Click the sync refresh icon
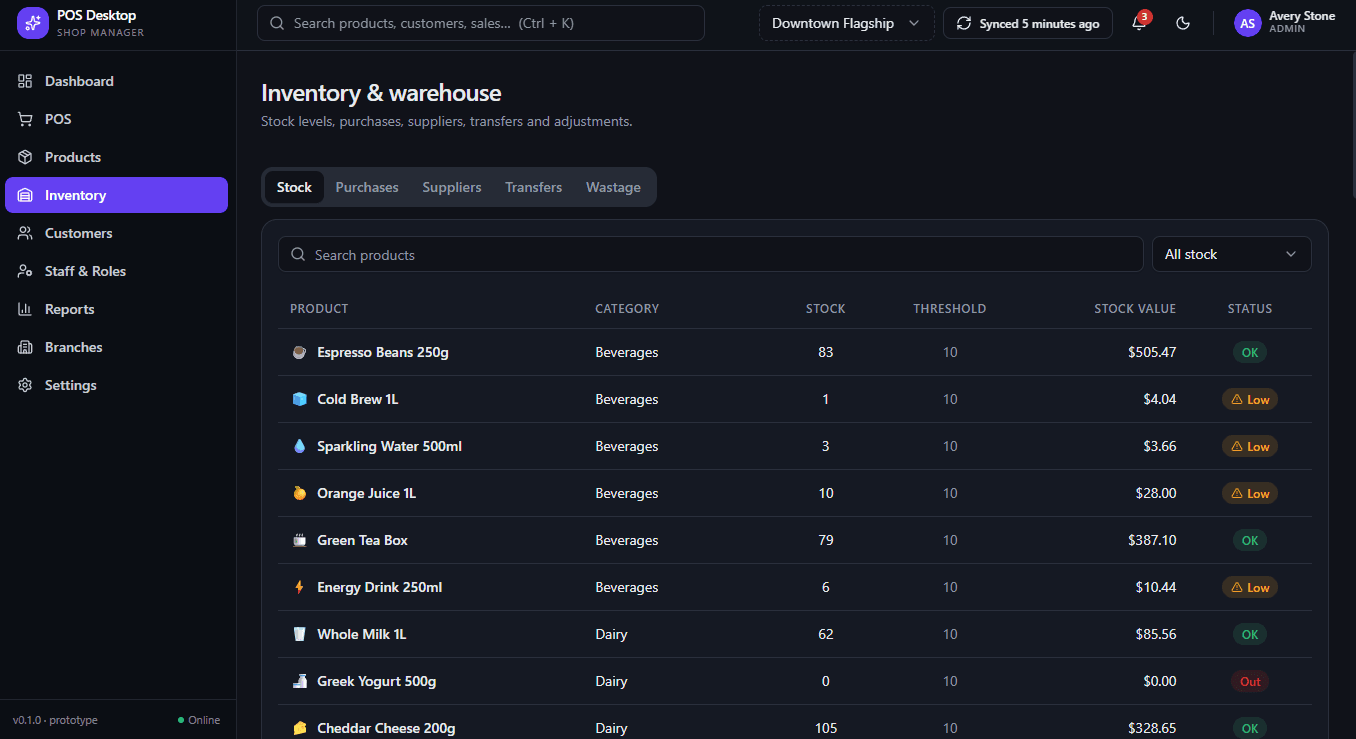 [x=964, y=23]
